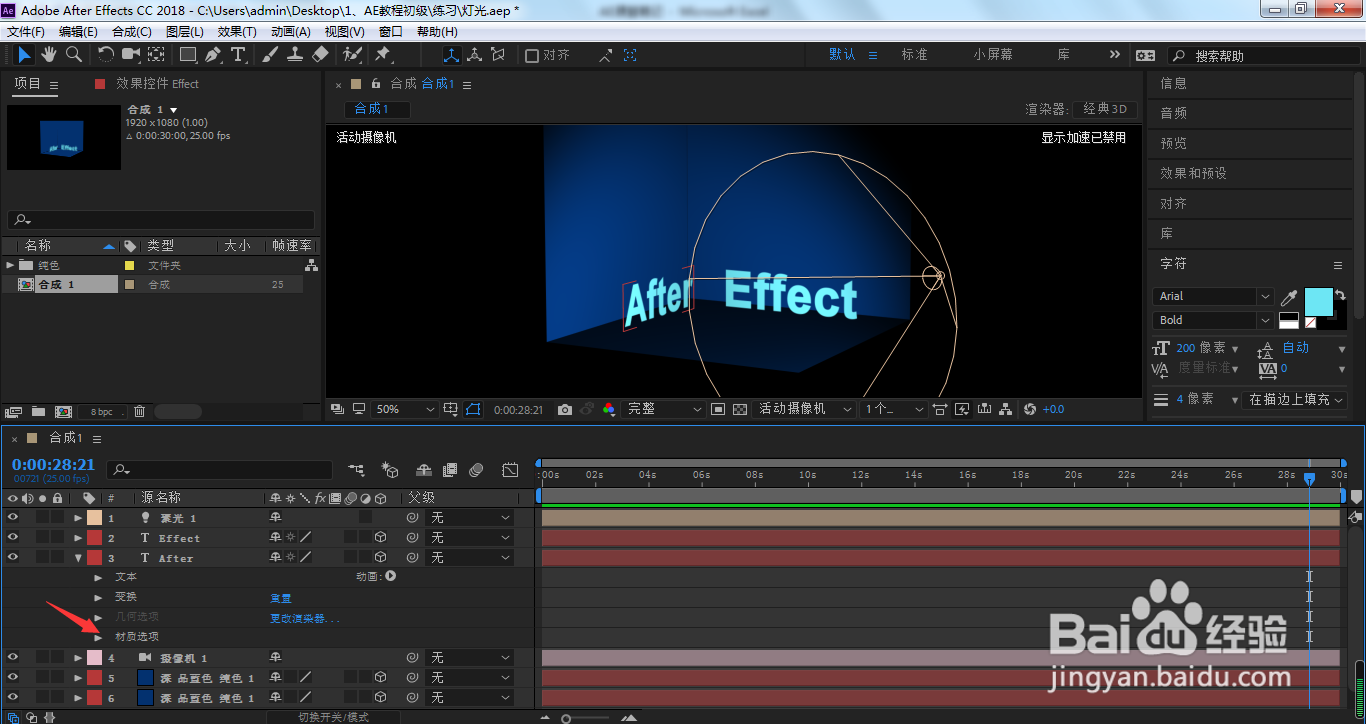The image size is (1366, 724).
Task: Select the Roto Brush tool
Action: tap(352, 55)
